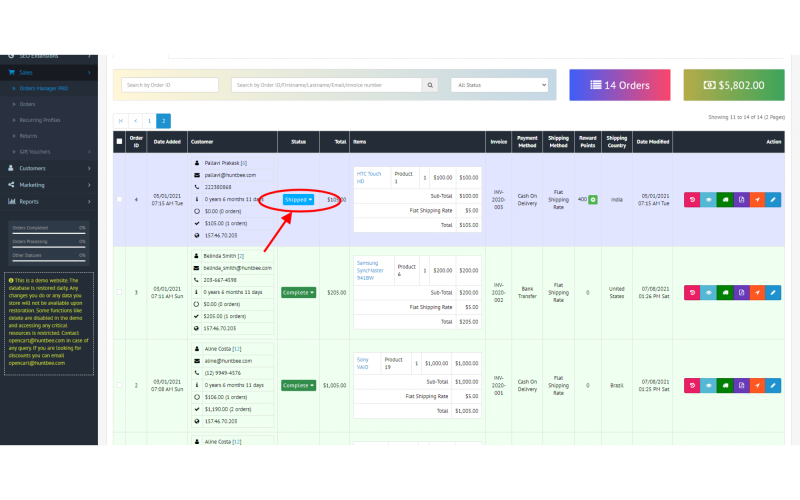Open the Shipped status dropdown for order 4
The height and width of the screenshot is (500, 800).
(x=298, y=199)
